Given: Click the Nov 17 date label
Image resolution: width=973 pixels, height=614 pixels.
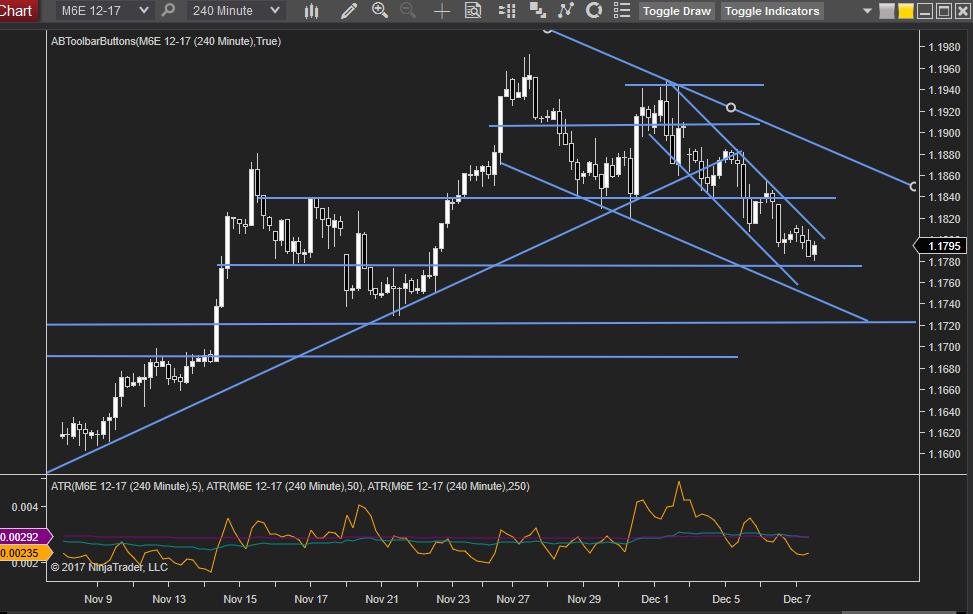Looking at the screenshot, I should [x=311, y=599].
